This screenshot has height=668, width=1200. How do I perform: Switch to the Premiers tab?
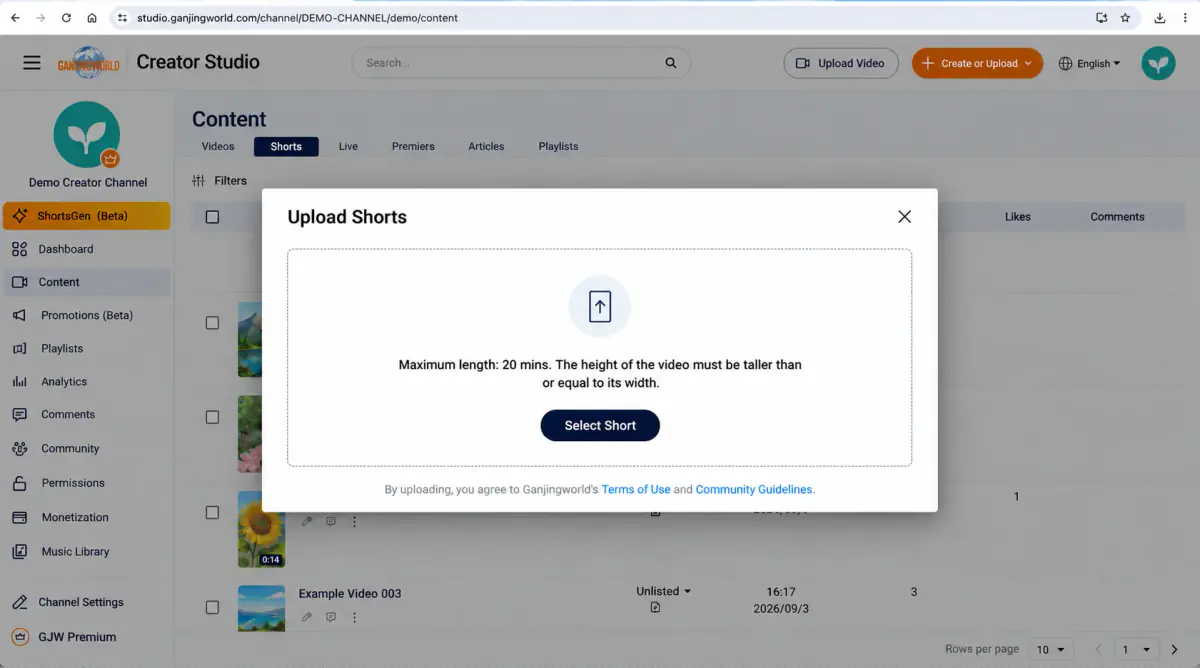coord(413,146)
